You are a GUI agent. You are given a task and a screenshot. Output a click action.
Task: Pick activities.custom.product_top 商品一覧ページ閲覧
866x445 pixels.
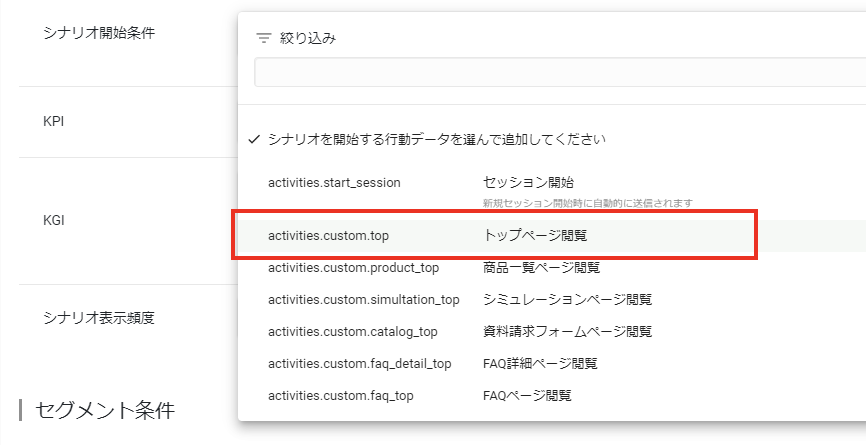(552, 268)
